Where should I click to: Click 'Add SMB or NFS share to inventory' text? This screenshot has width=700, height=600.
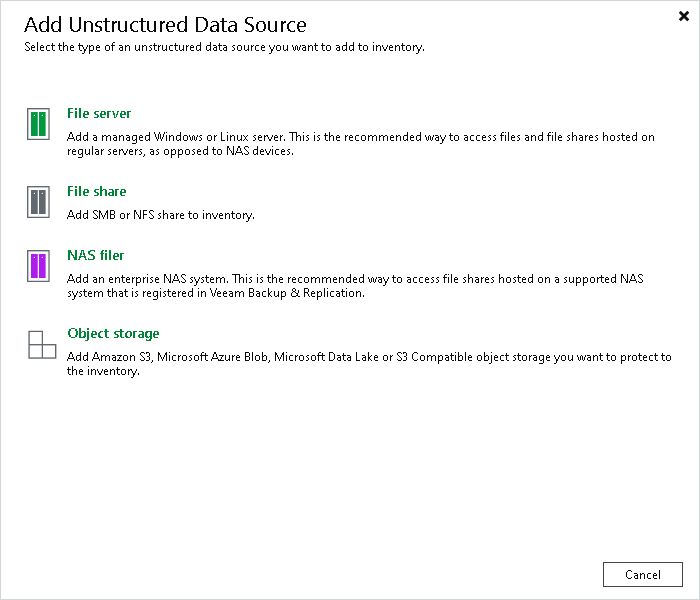(161, 215)
